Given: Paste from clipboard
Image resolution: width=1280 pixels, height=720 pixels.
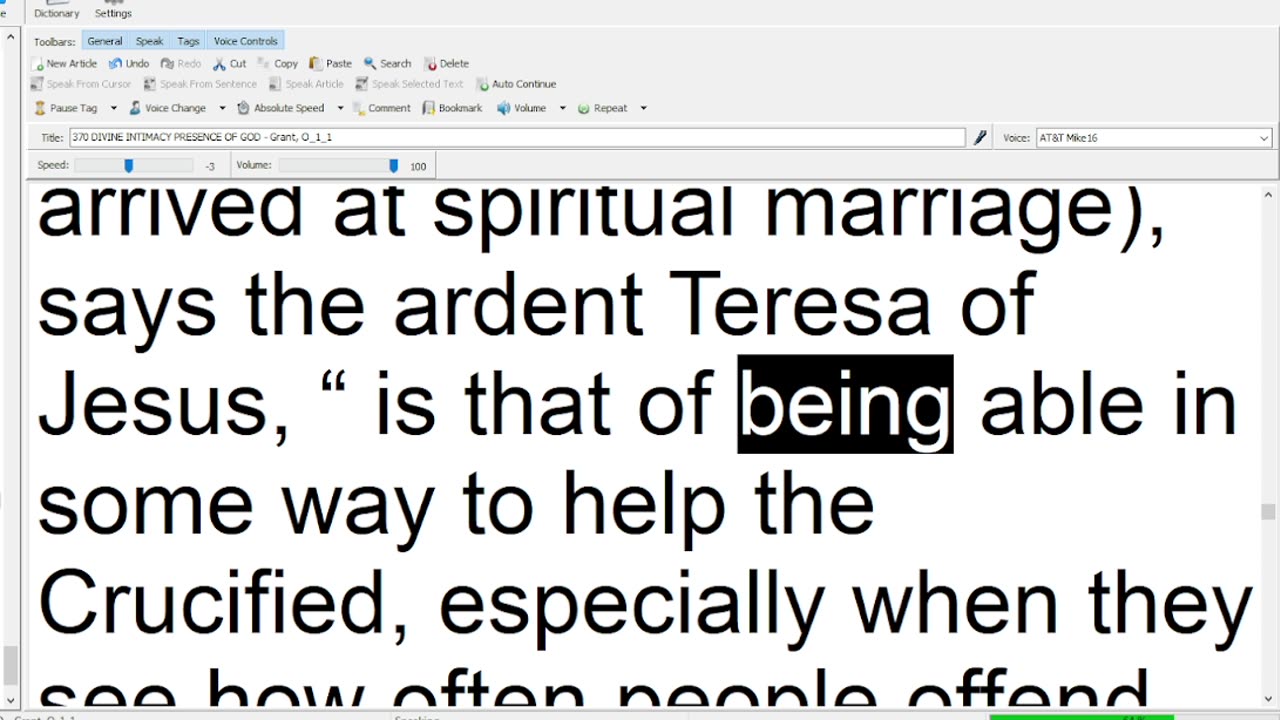Looking at the screenshot, I should 331,63.
